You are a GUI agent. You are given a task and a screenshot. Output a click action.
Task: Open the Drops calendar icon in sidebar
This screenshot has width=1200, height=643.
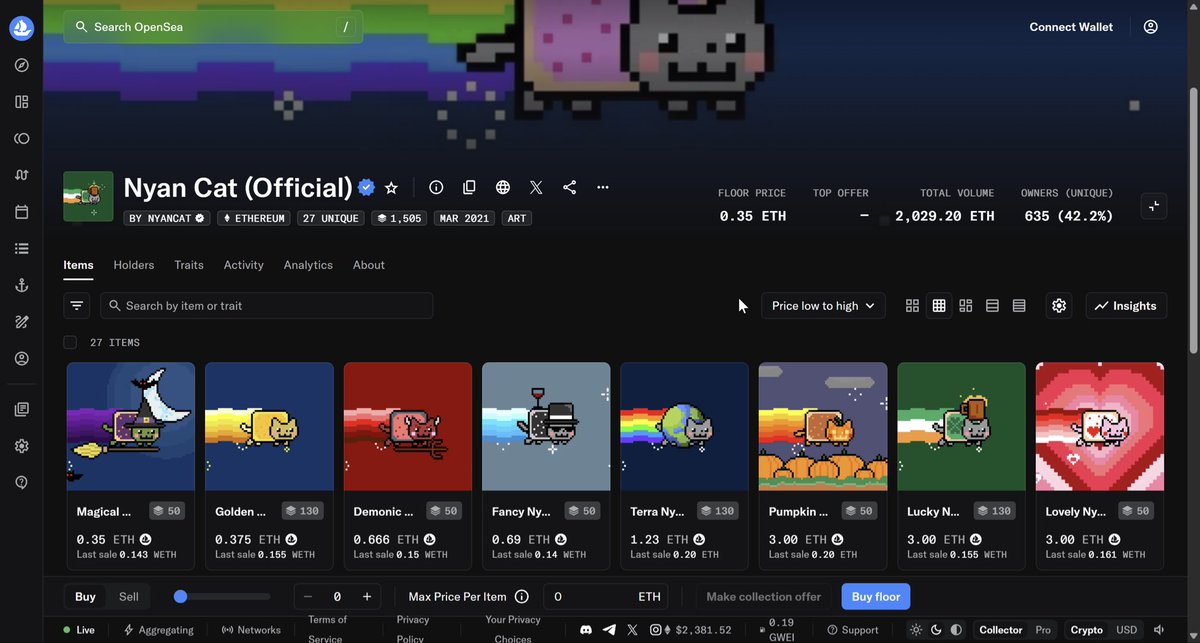point(22,212)
